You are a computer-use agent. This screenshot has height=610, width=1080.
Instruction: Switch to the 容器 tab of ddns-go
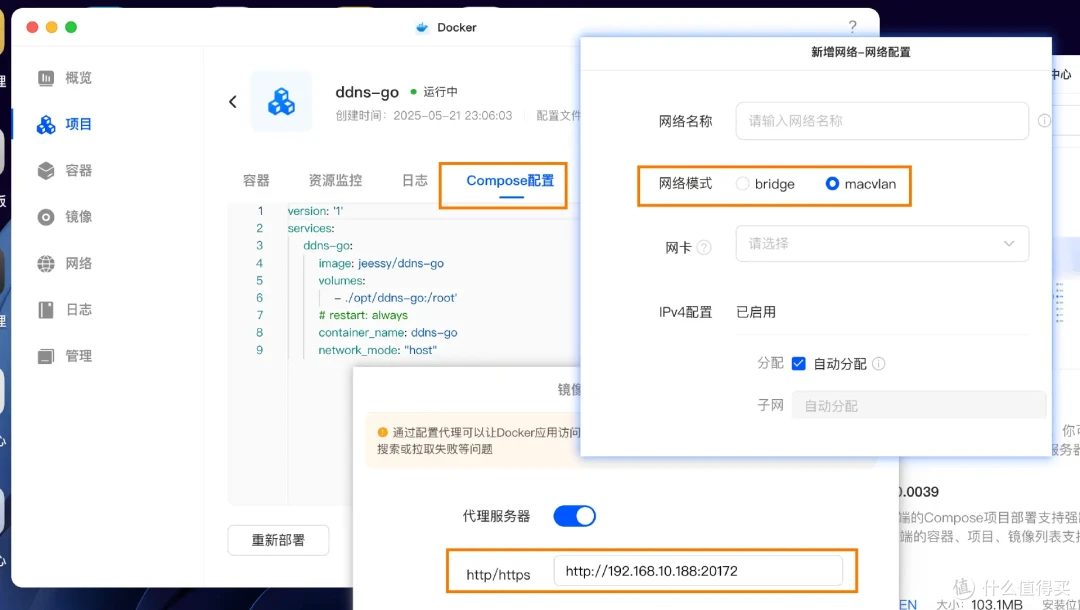coord(256,180)
